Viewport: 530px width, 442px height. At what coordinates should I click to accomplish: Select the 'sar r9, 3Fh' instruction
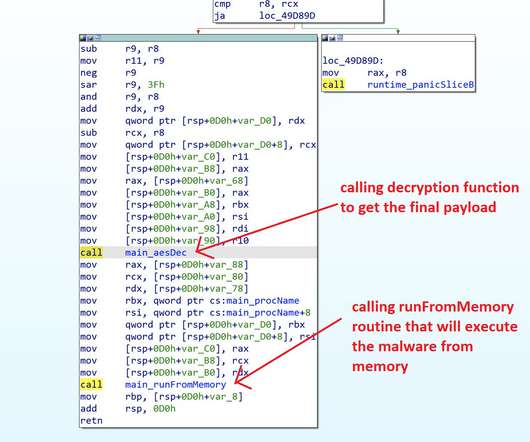tap(122, 84)
